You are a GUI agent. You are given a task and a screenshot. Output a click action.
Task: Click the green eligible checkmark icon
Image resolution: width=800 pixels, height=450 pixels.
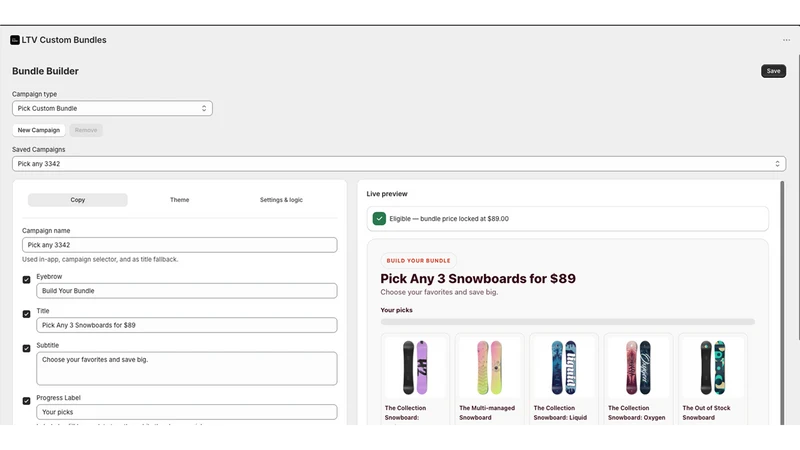(379, 218)
